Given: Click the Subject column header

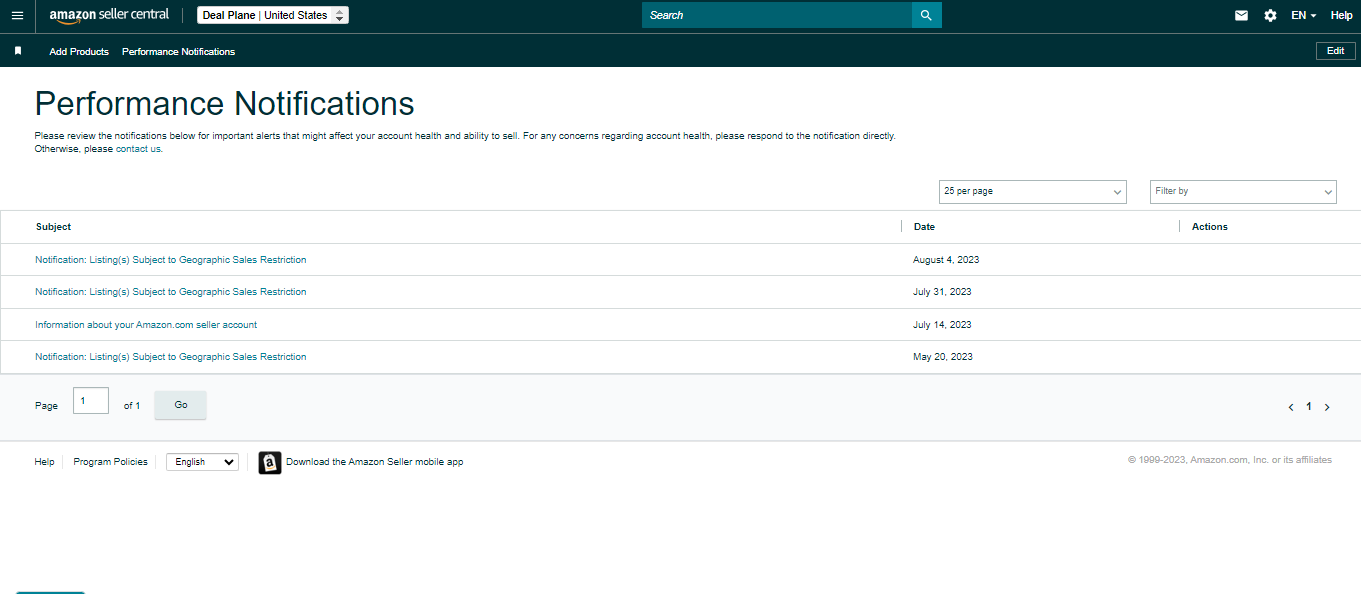Looking at the screenshot, I should click(x=53, y=227).
